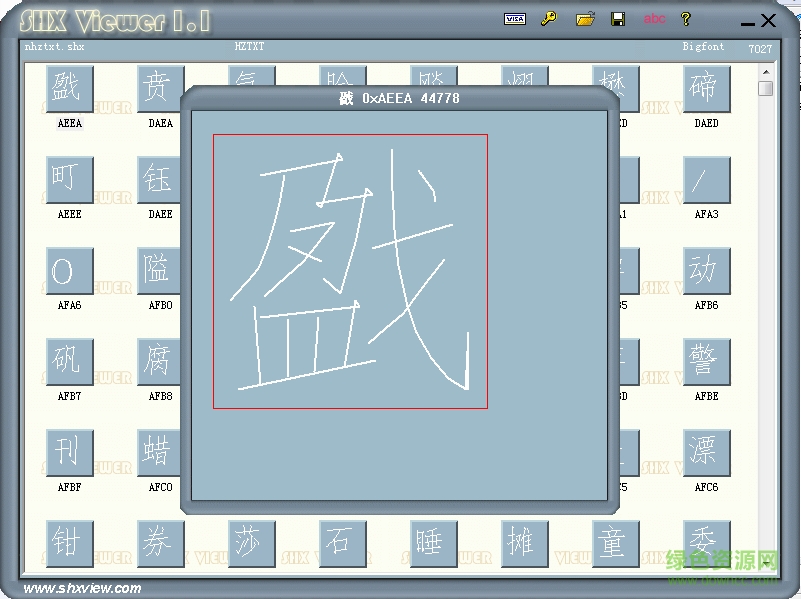Open an SHX font file using folder icon
This screenshot has width=801, height=599.
coord(587,19)
